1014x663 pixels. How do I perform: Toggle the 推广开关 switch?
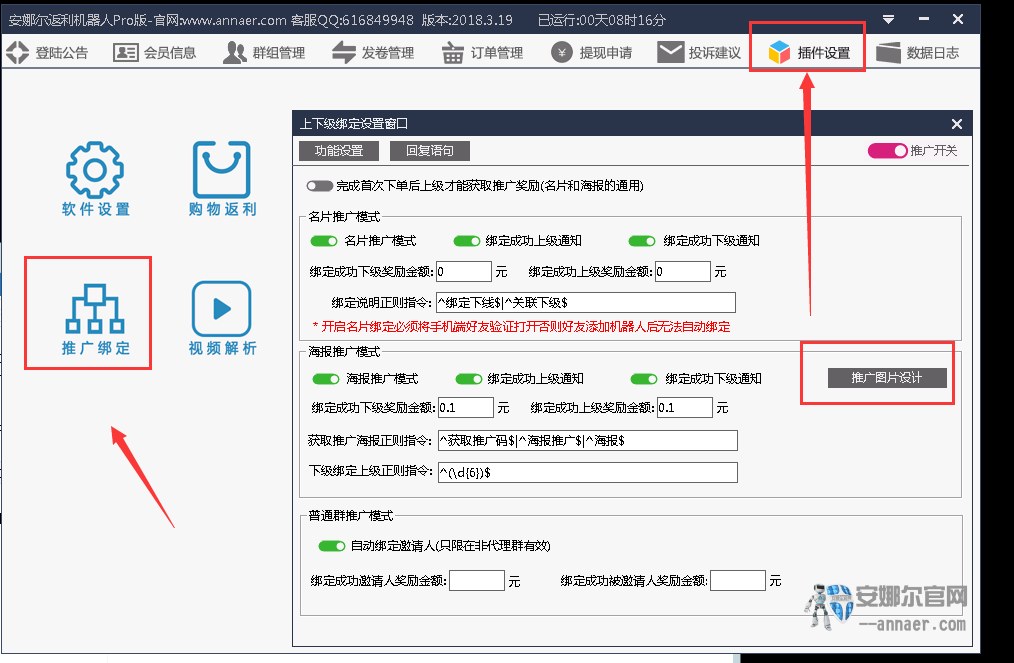pyautogui.click(x=887, y=151)
